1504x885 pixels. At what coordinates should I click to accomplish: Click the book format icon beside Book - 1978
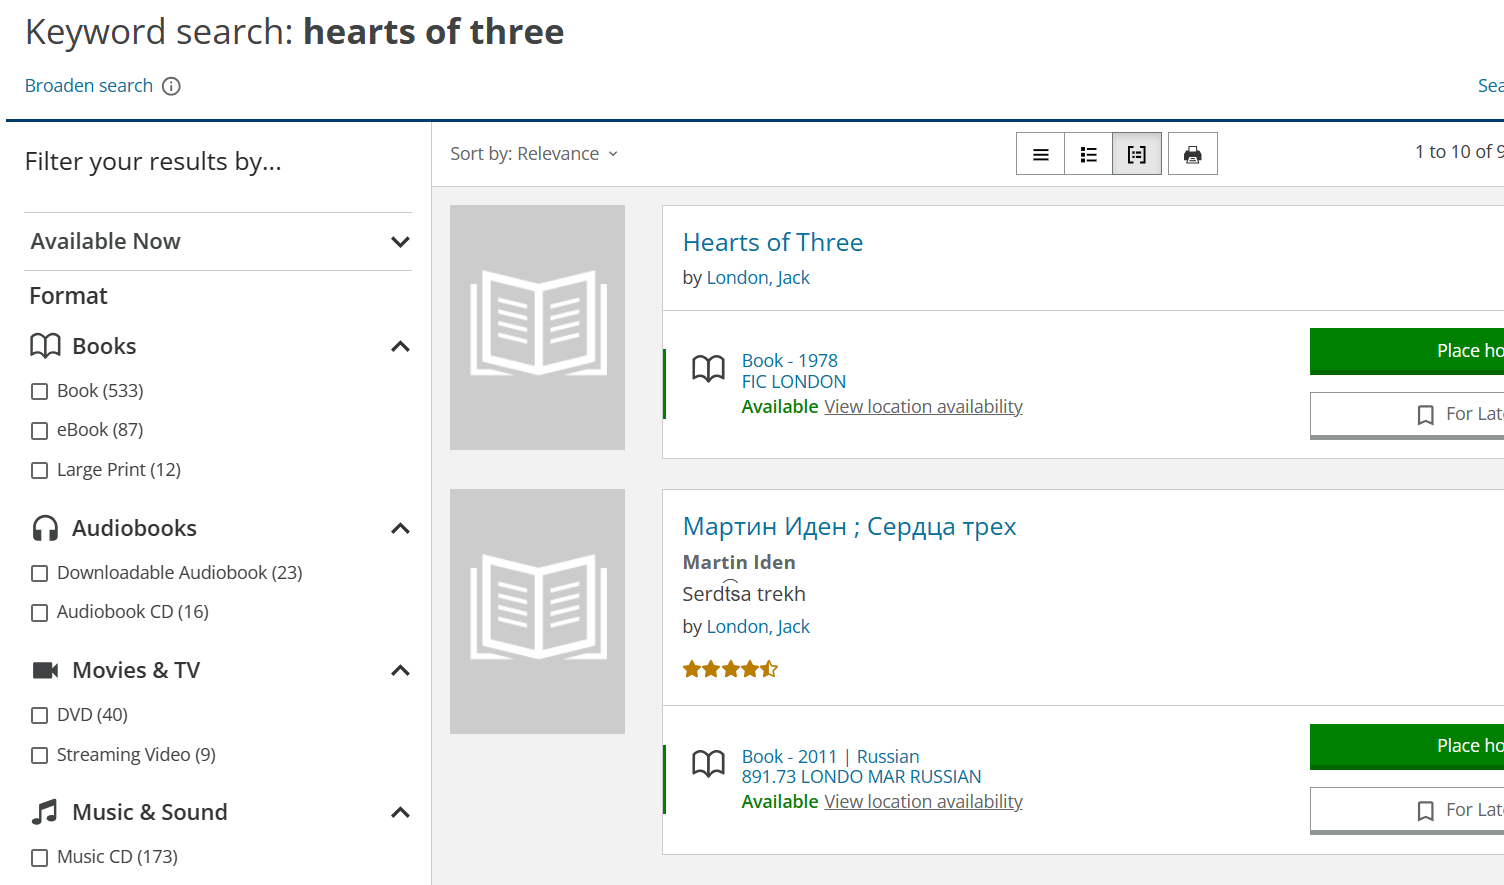(709, 369)
